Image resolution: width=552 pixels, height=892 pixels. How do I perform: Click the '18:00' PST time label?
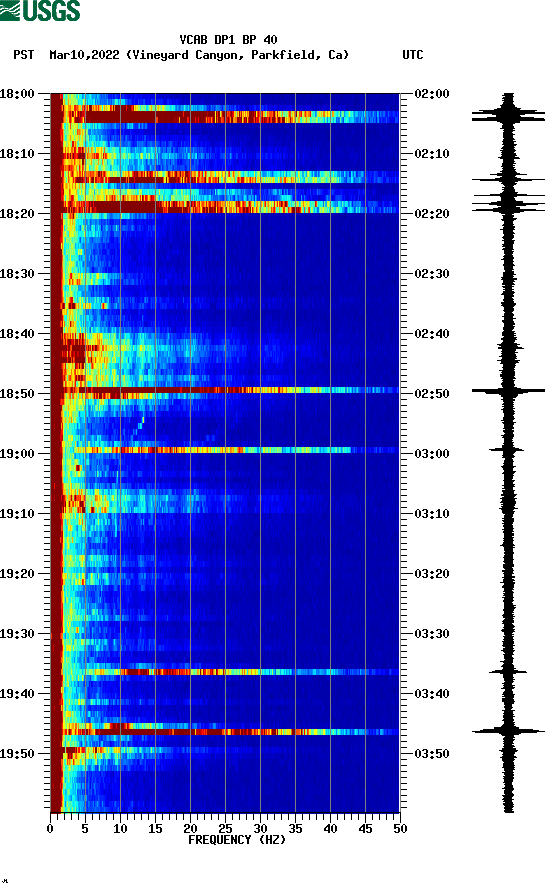click(17, 94)
